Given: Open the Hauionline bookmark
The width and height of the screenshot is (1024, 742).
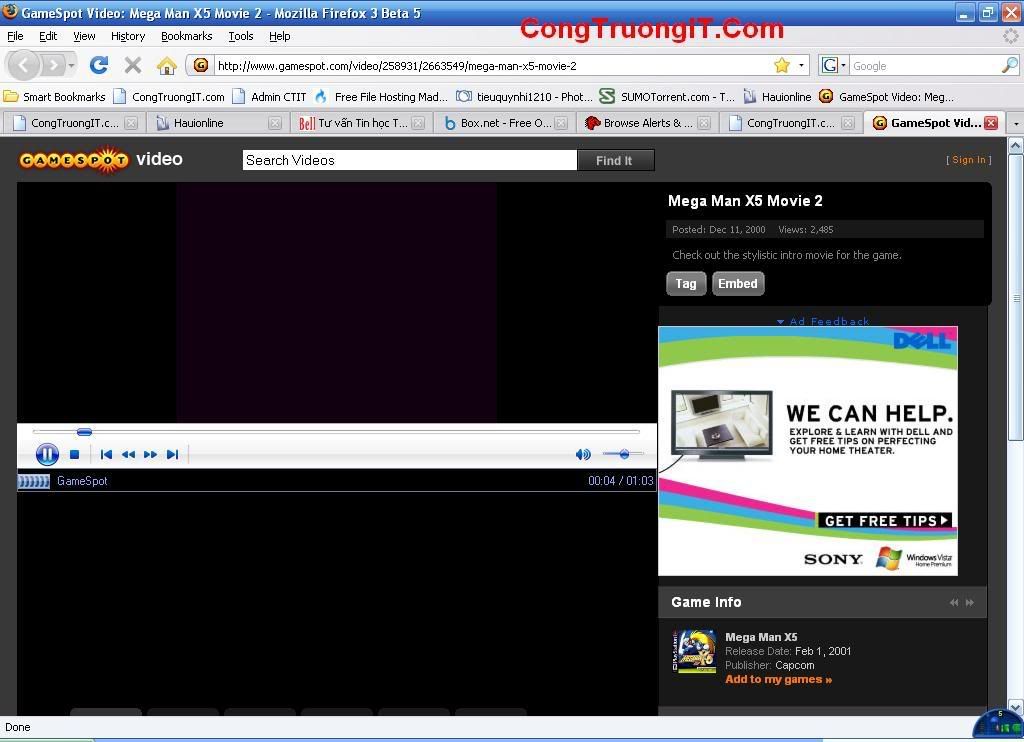Looking at the screenshot, I should 777,97.
